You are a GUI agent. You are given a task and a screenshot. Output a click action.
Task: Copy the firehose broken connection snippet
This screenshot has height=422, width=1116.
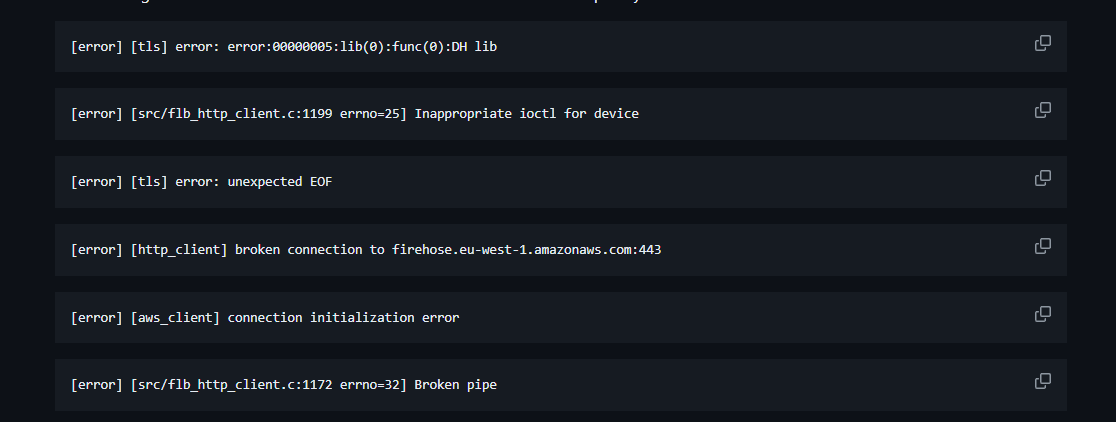[1042, 246]
